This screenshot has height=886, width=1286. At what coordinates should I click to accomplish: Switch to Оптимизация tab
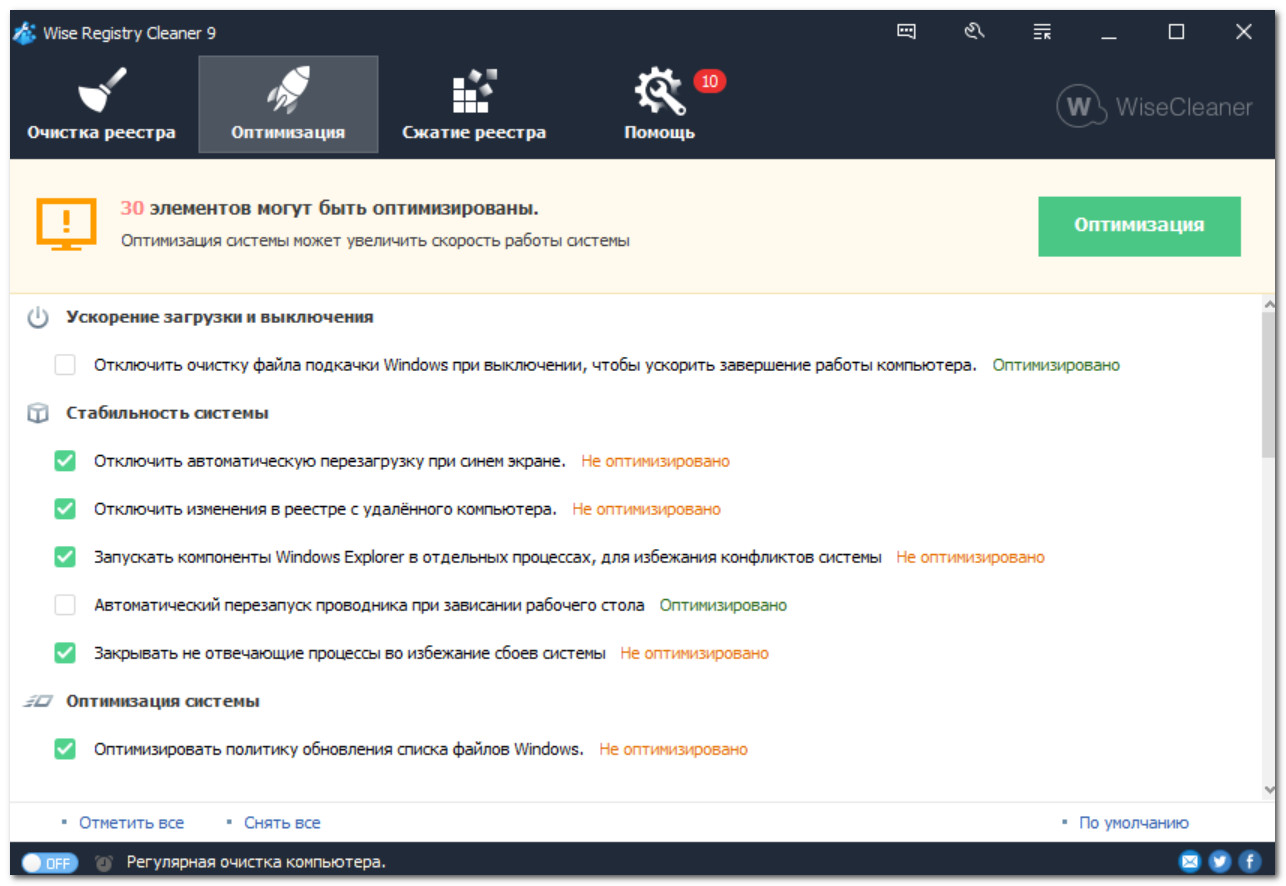[x=288, y=104]
